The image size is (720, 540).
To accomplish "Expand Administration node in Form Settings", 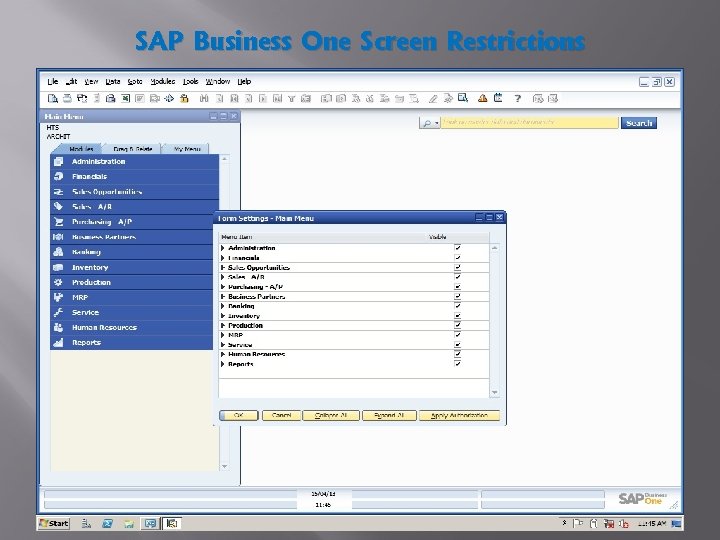I will pos(223,248).
